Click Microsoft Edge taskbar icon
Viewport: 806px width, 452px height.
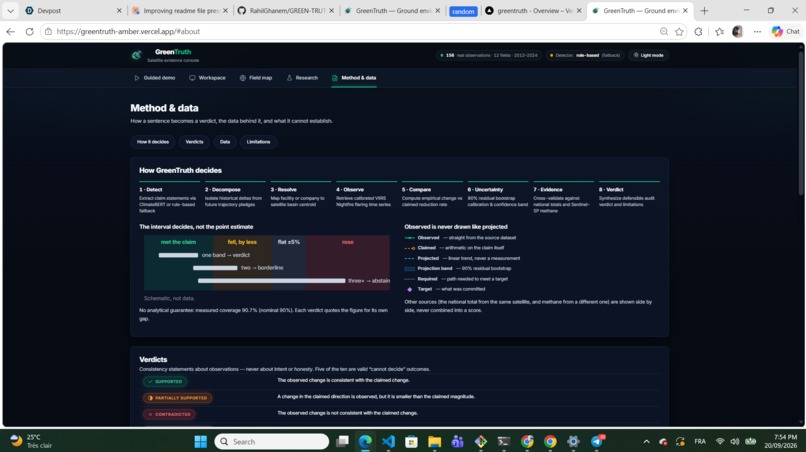pyautogui.click(x=365, y=441)
